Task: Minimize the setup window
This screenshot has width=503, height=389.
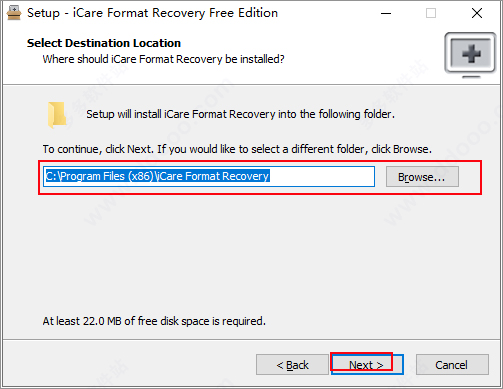Action: click(x=386, y=13)
